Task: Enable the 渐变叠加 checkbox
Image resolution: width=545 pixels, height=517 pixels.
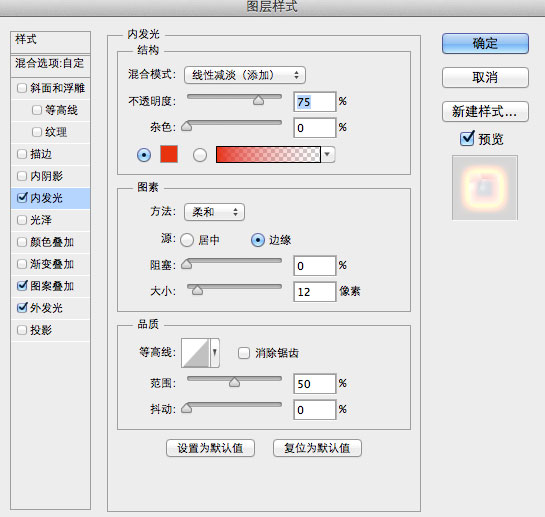Action: tap(22, 264)
